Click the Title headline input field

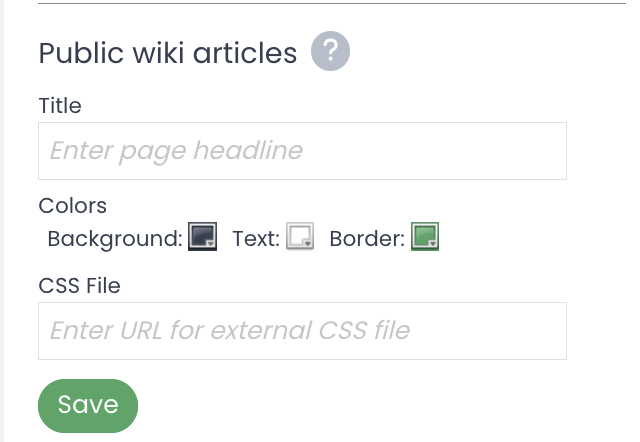[302, 151]
